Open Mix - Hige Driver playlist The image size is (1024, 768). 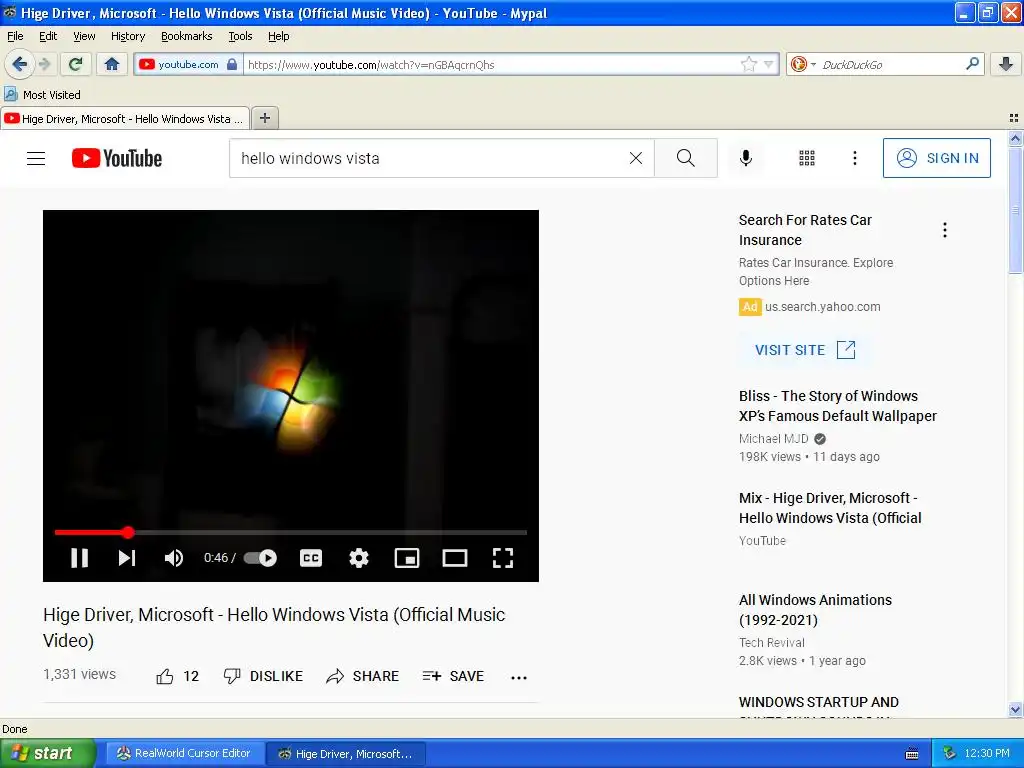(x=830, y=508)
